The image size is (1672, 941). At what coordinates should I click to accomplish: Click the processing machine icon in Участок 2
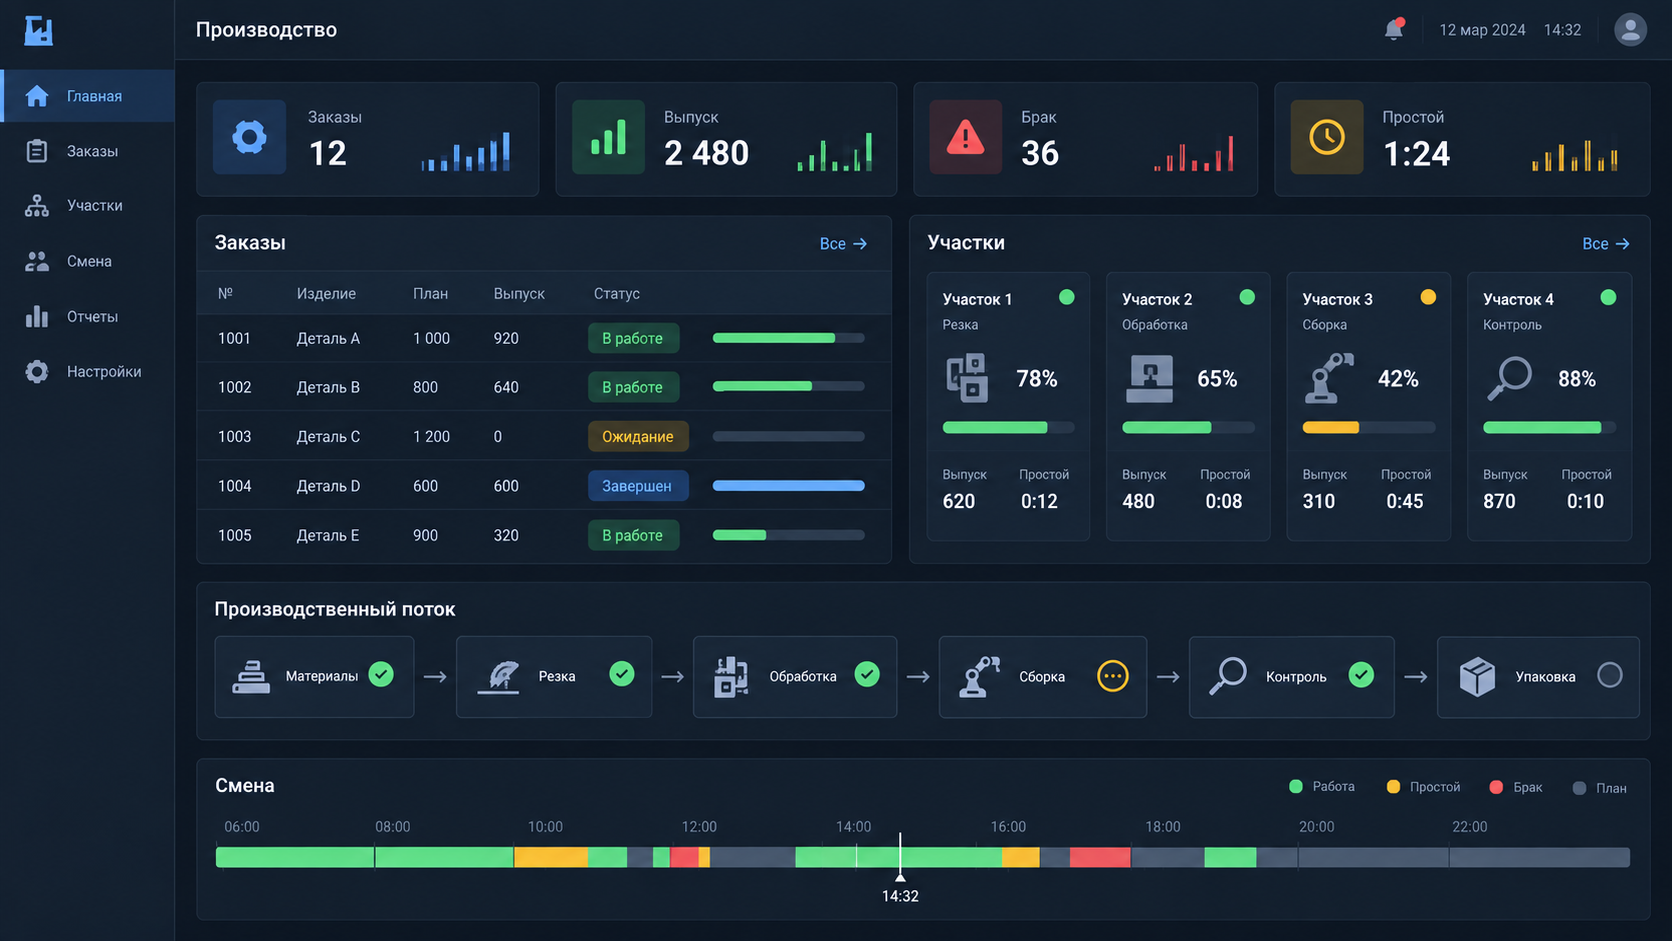point(1150,378)
